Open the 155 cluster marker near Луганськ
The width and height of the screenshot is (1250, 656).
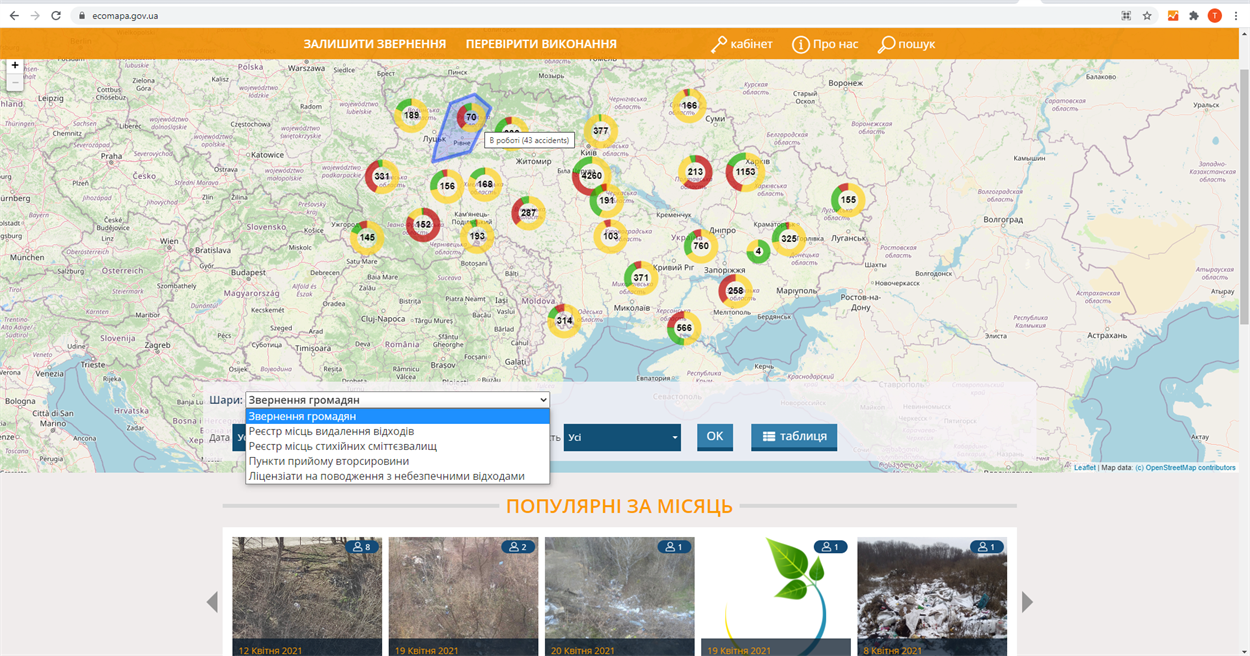click(848, 200)
